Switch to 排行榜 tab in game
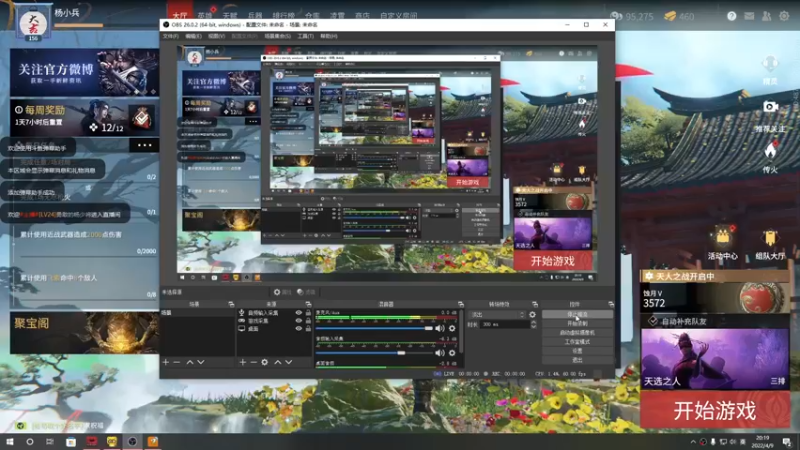The image size is (800, 450). point(284,15)
